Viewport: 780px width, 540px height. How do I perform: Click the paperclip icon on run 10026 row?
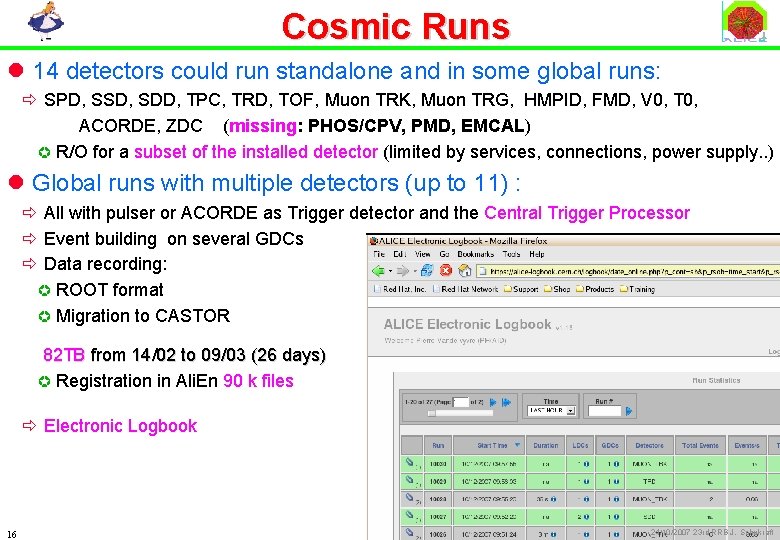click(x=409, y=533)
